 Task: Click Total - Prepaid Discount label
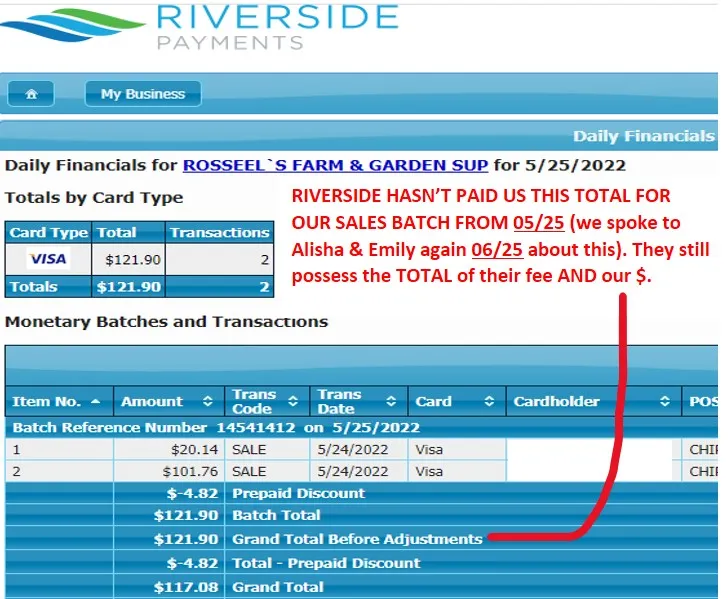[x=326, y=563]
